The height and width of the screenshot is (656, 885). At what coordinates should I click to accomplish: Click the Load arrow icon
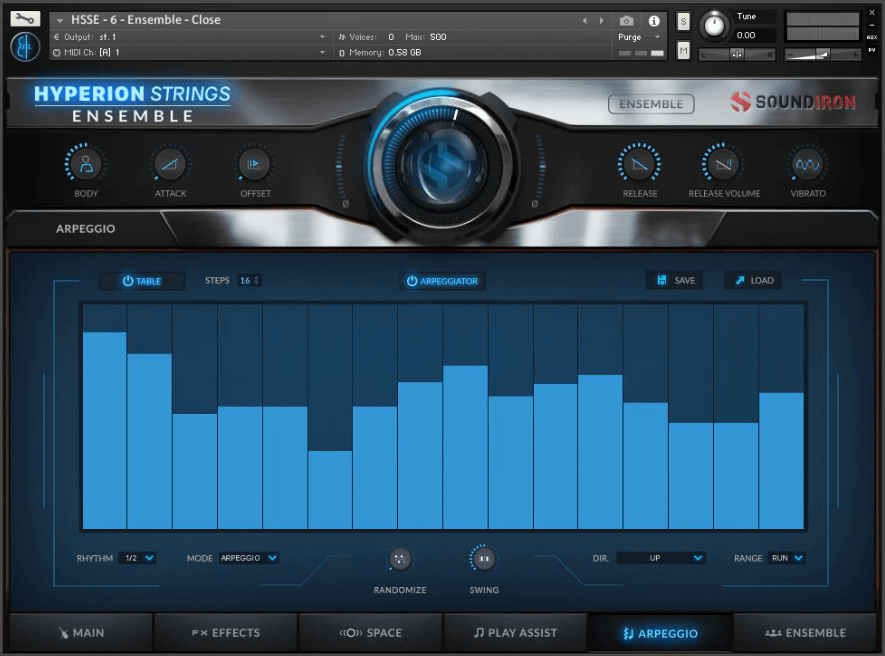pos(739,280)
